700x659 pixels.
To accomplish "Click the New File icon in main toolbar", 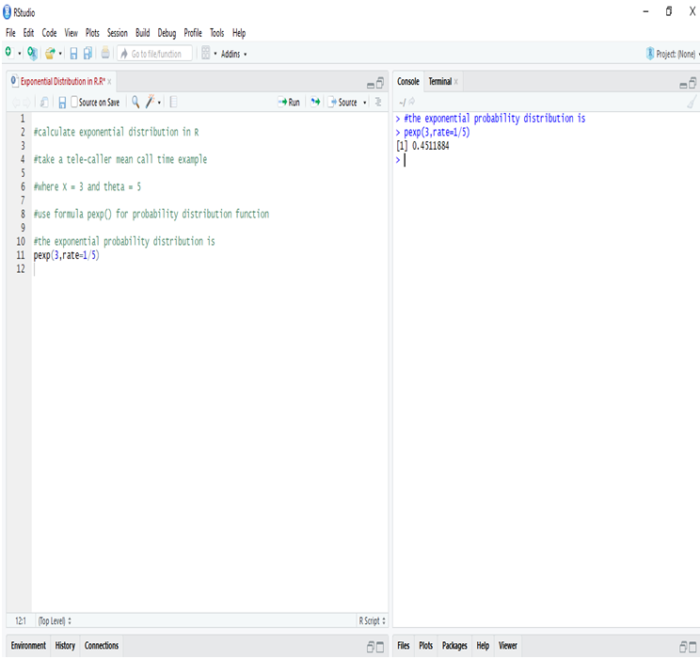I will 9,53.
